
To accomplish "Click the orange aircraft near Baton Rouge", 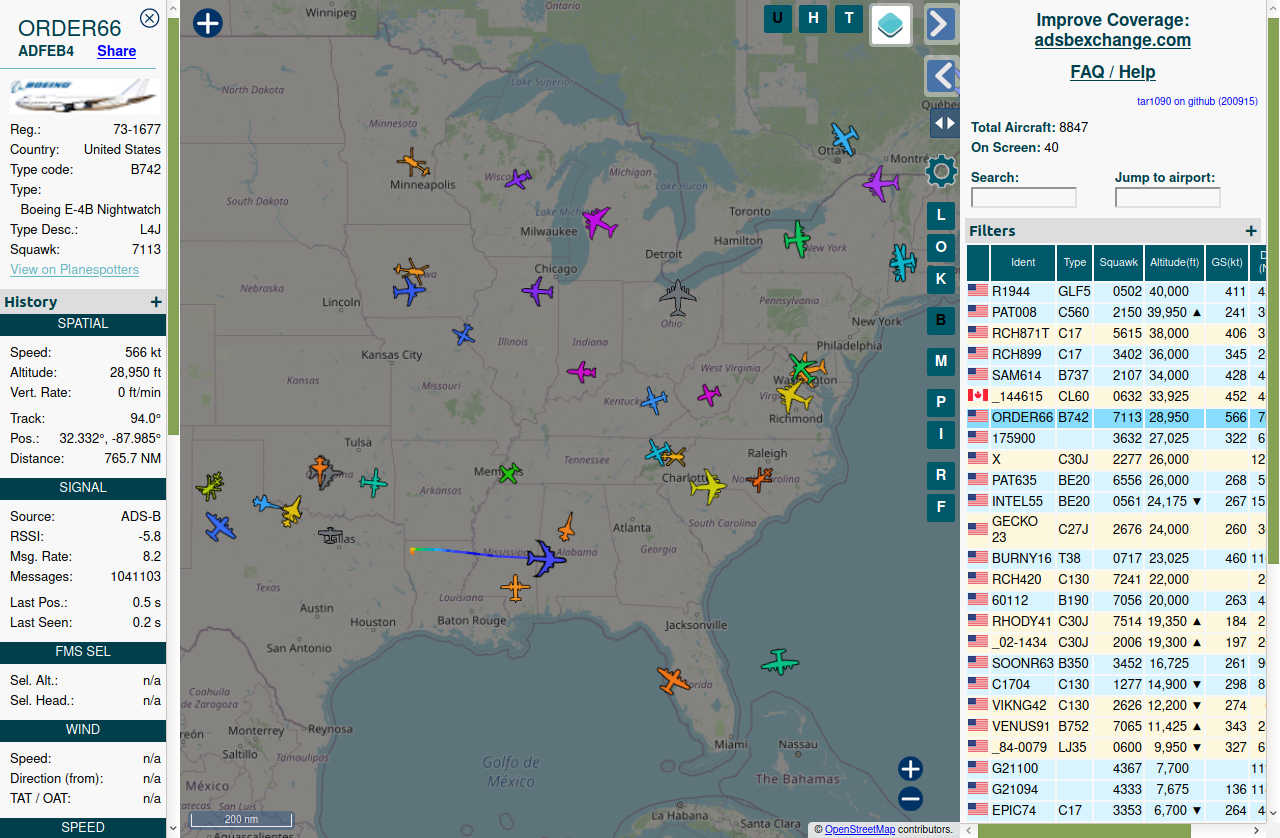I will click(x=515, y=588).
